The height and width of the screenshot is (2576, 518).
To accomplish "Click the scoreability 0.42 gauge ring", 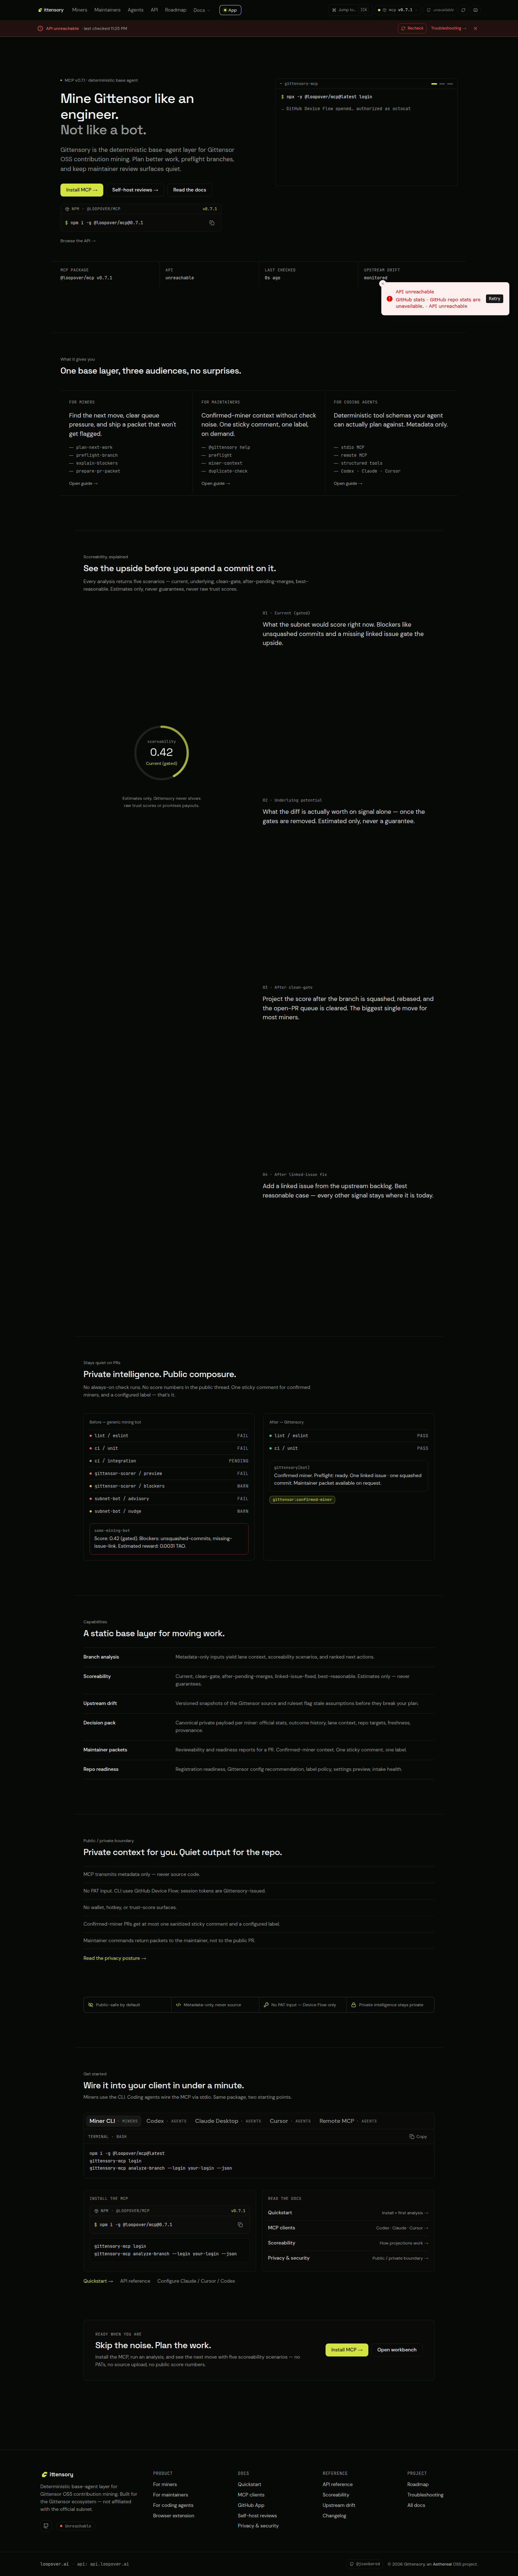I will pos(161,752).
